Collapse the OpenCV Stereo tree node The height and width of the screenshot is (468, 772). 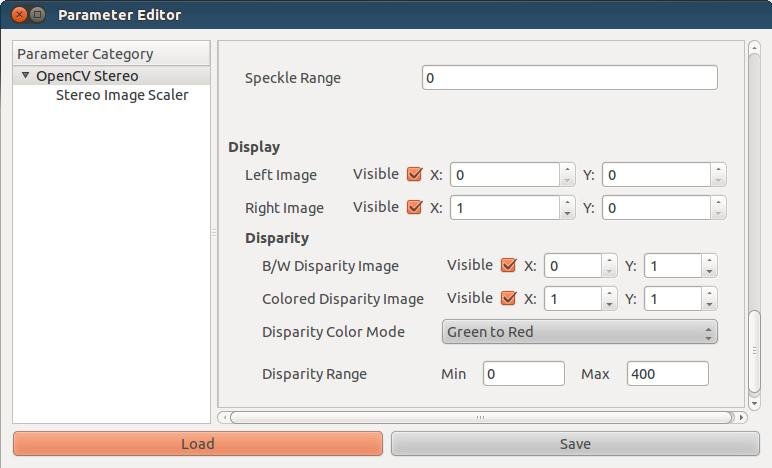[26, 76]
